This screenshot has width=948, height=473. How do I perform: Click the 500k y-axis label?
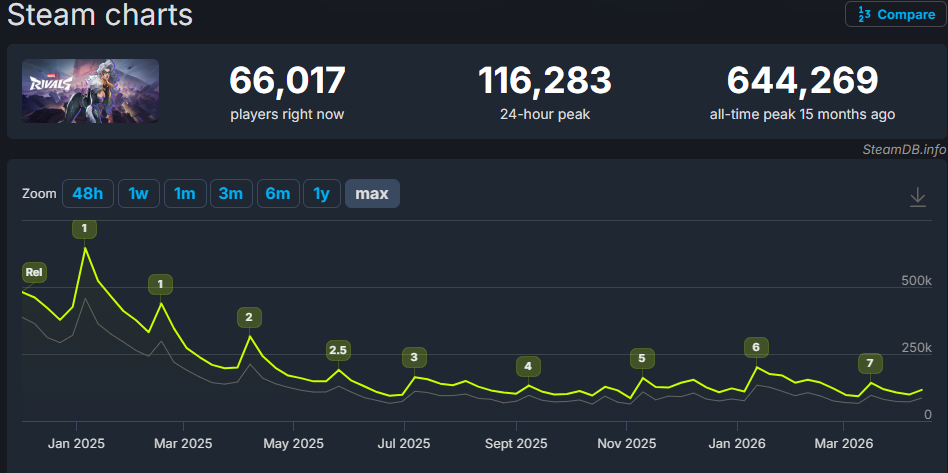(916, 281)
